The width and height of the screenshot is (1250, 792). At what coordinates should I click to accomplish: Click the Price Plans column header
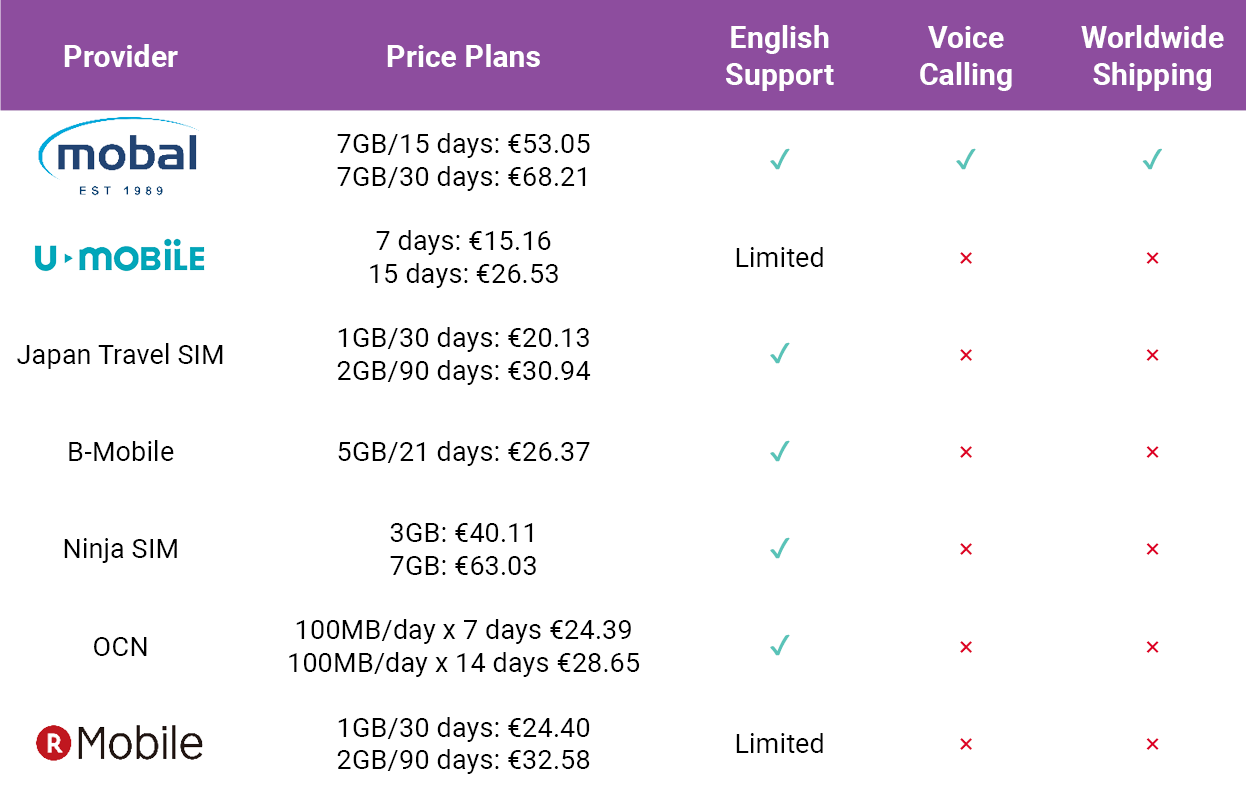pyautogui.click(x=463, y=56)
